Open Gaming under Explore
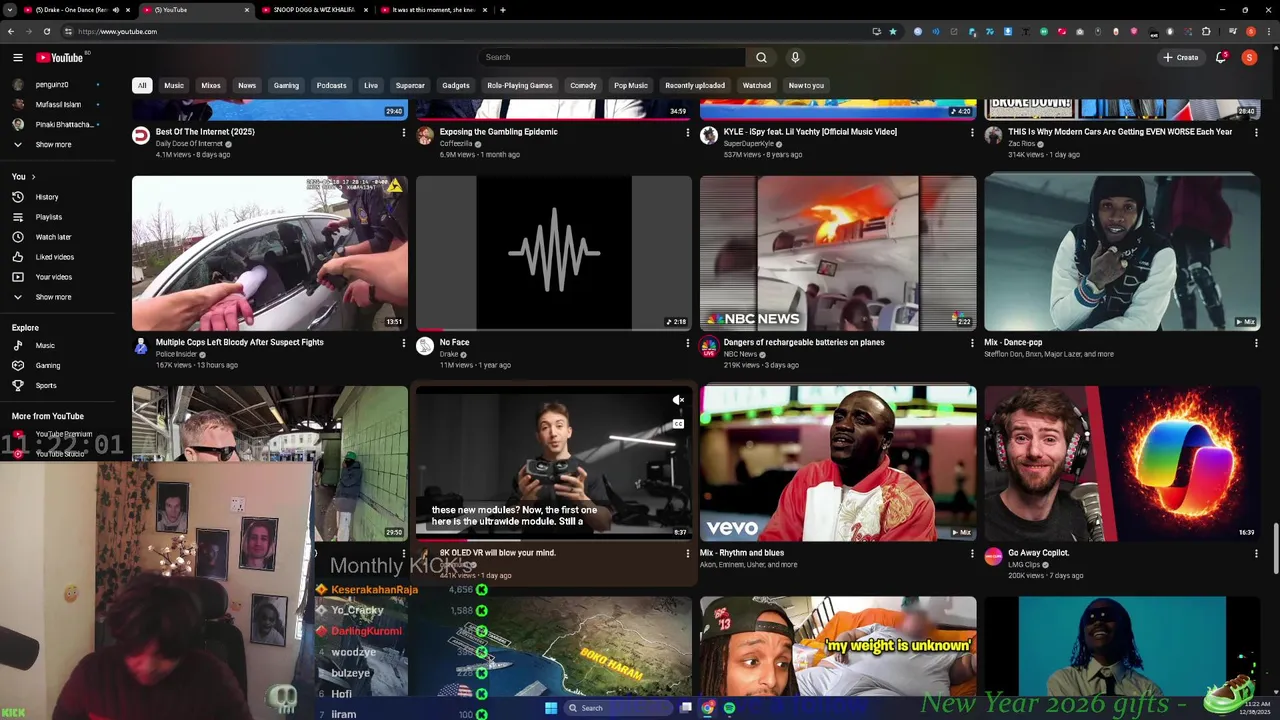This screenshot has height=720, width=1280. click(x=47, y=365)
